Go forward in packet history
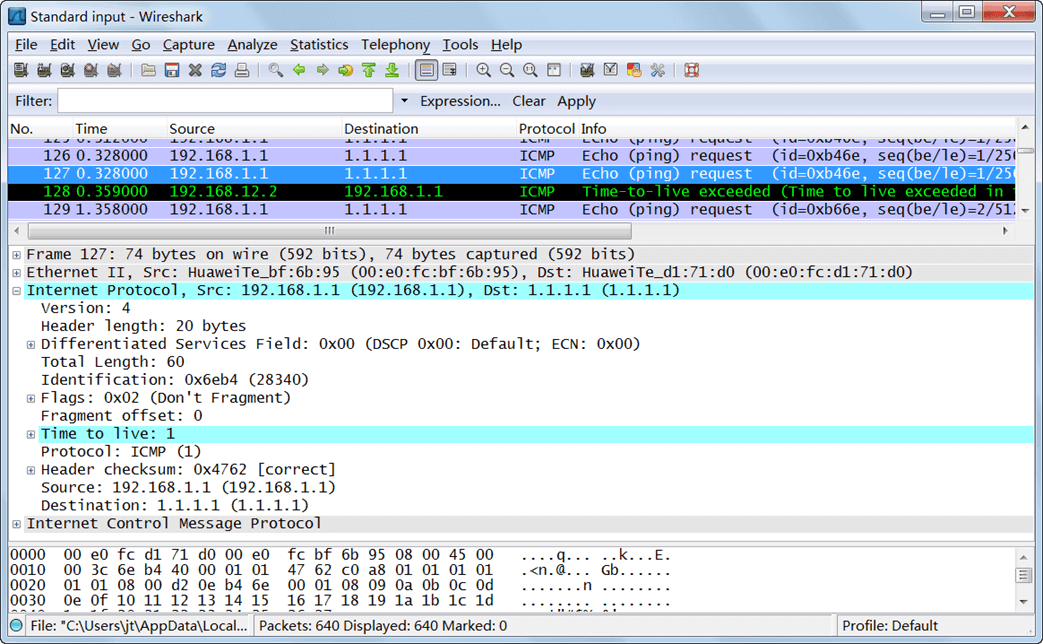1043x644 pixels. click(x=322, y=70)
